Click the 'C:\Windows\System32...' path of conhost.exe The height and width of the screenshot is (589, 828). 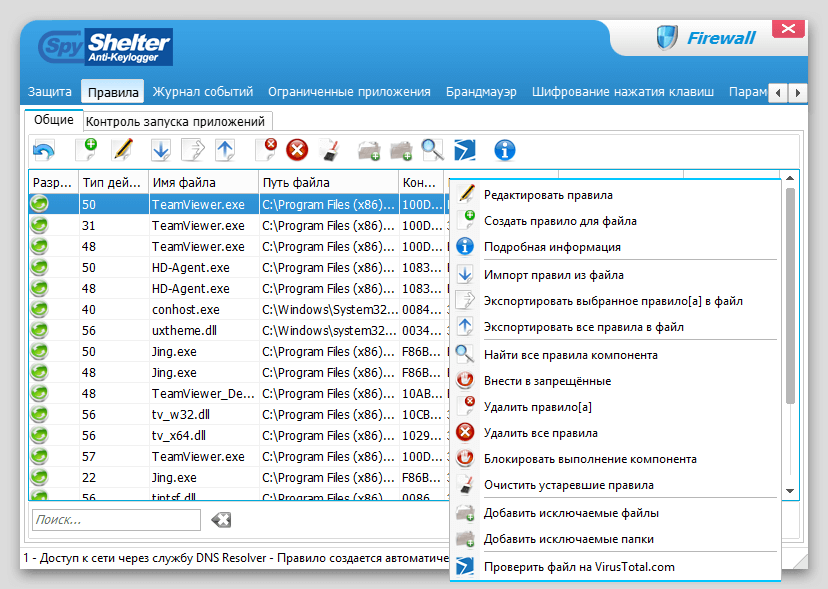330,310
